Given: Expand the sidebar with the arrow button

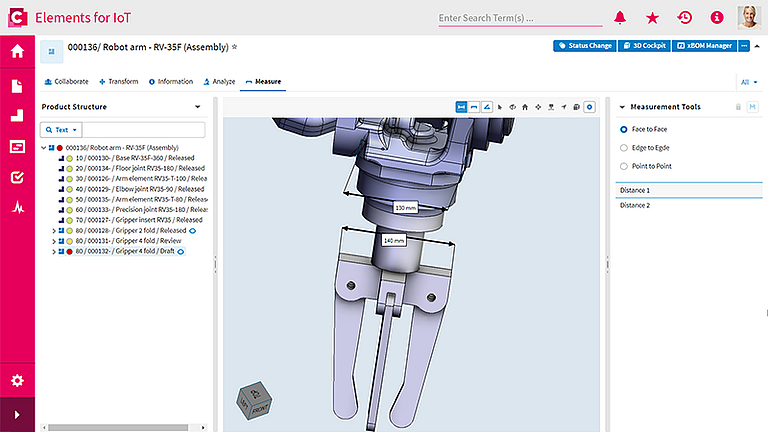Looking at the screenshot, I should [17, 415].
